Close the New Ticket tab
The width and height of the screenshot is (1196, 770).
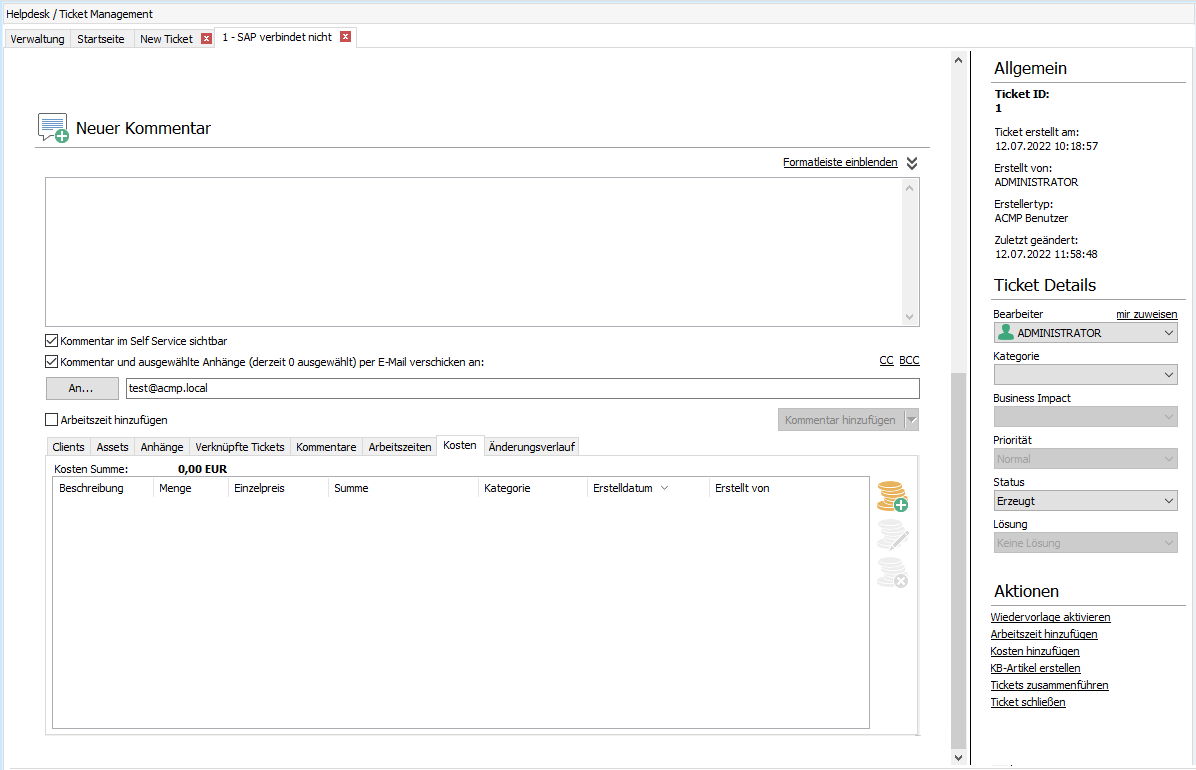[207, 38]
